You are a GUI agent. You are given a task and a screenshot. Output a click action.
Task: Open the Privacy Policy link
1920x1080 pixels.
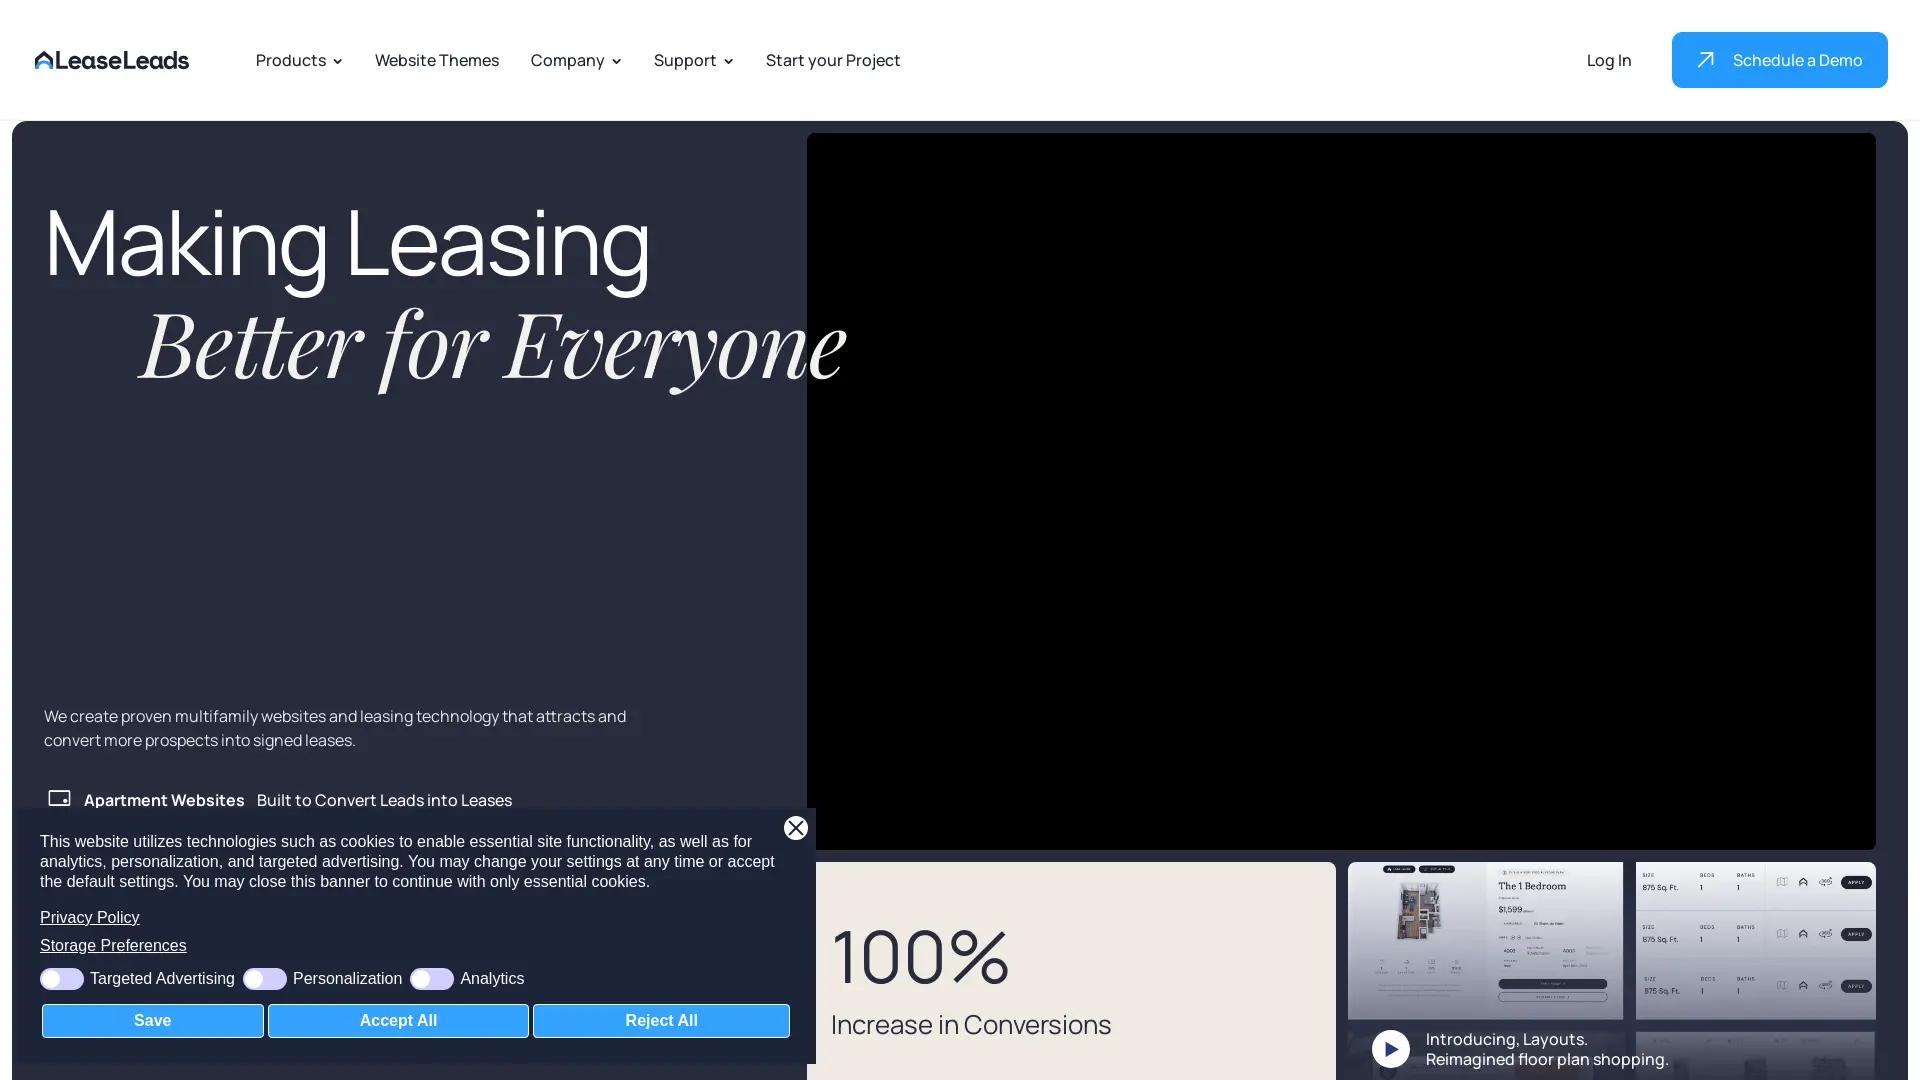pyautogui.click(x=89, y=917)
